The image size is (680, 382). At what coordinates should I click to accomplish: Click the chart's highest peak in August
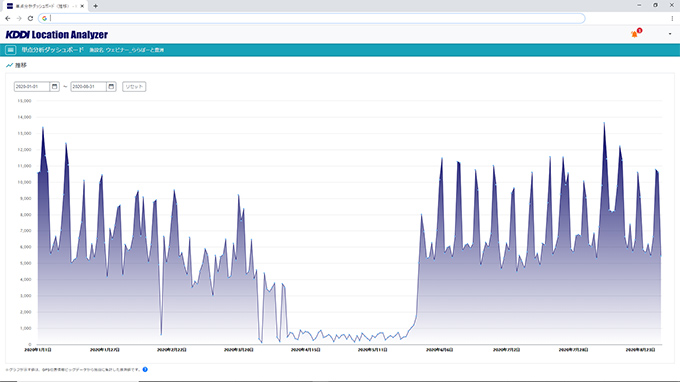604,123
